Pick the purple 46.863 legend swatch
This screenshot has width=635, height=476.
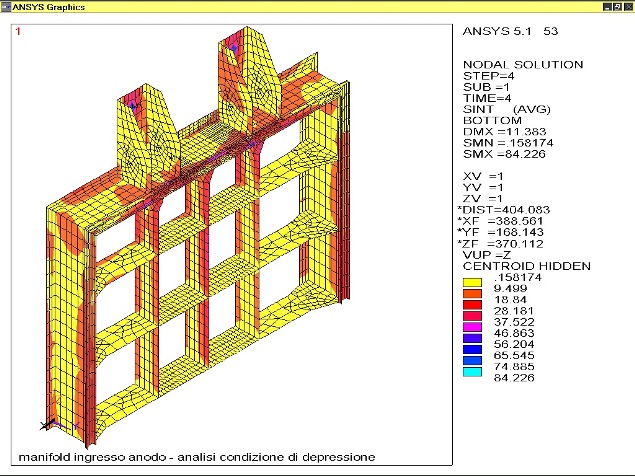tap(472, 338)
